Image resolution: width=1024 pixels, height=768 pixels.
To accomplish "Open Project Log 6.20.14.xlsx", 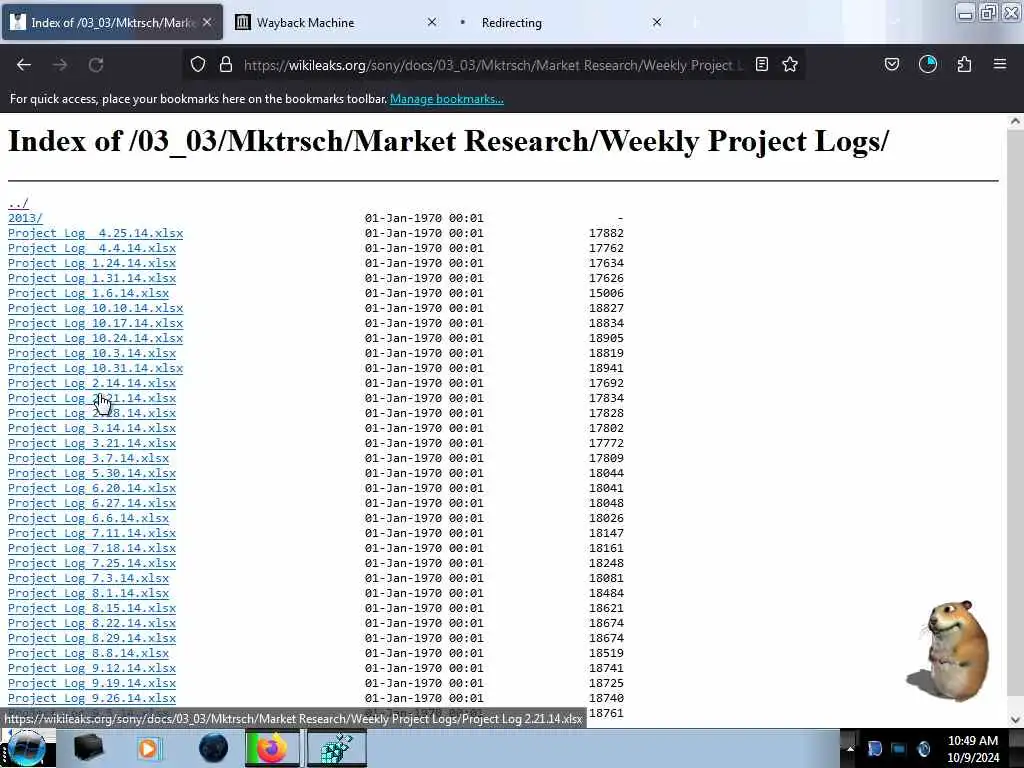I will [92, 488].
